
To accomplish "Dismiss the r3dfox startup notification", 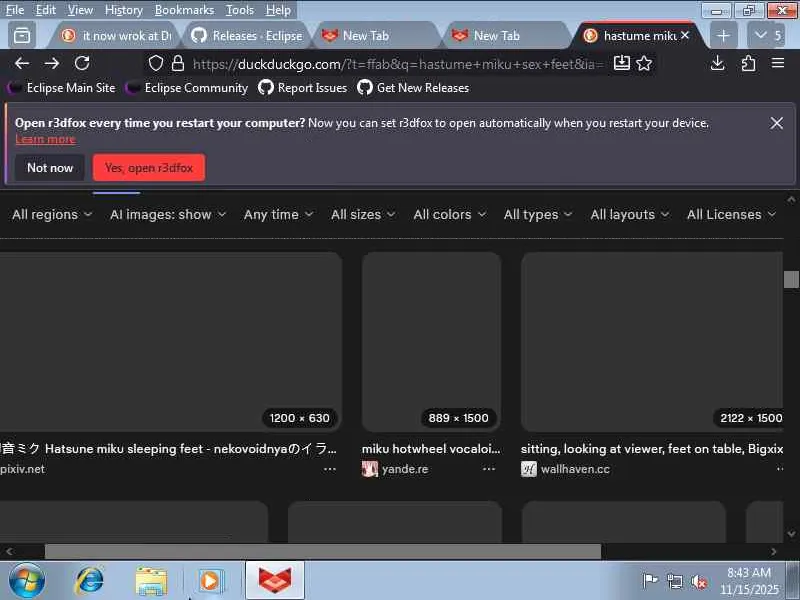I will 777,123.
